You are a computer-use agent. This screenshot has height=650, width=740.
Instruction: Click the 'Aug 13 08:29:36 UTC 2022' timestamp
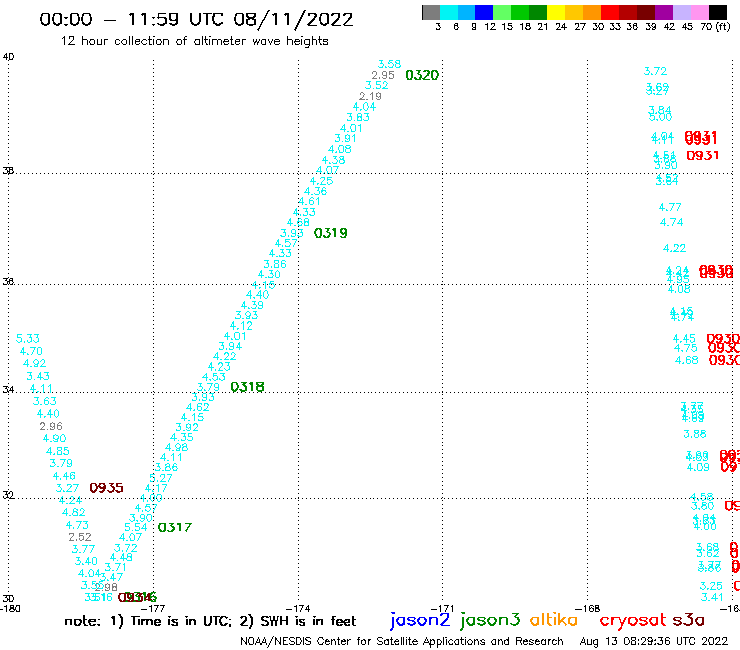click(x=654, y=641)
